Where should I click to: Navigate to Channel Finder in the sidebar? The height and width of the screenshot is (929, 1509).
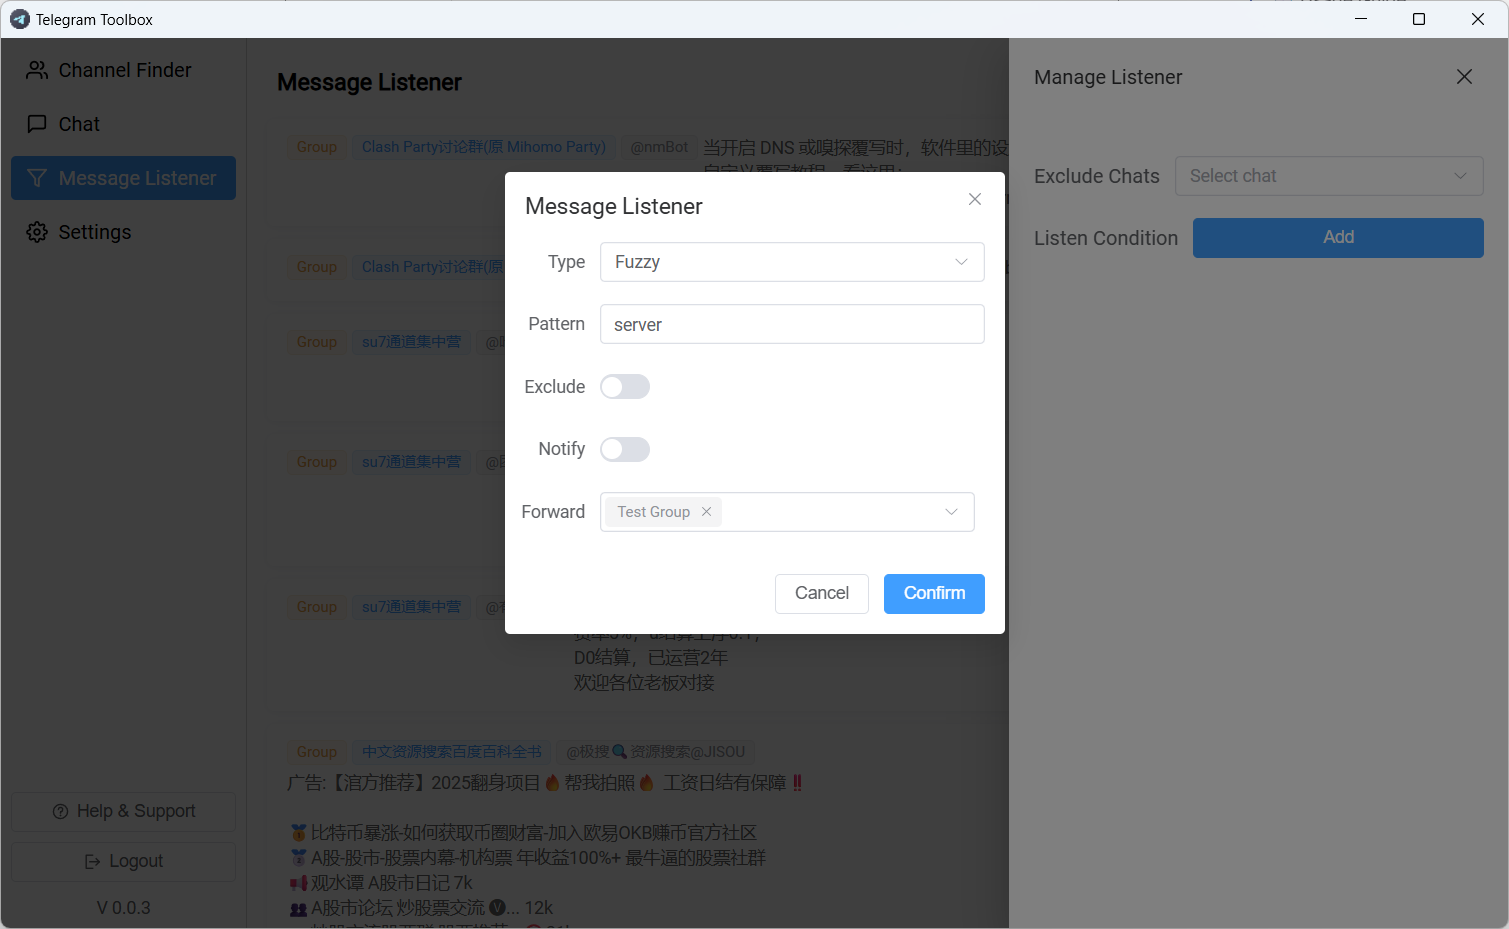124,70
